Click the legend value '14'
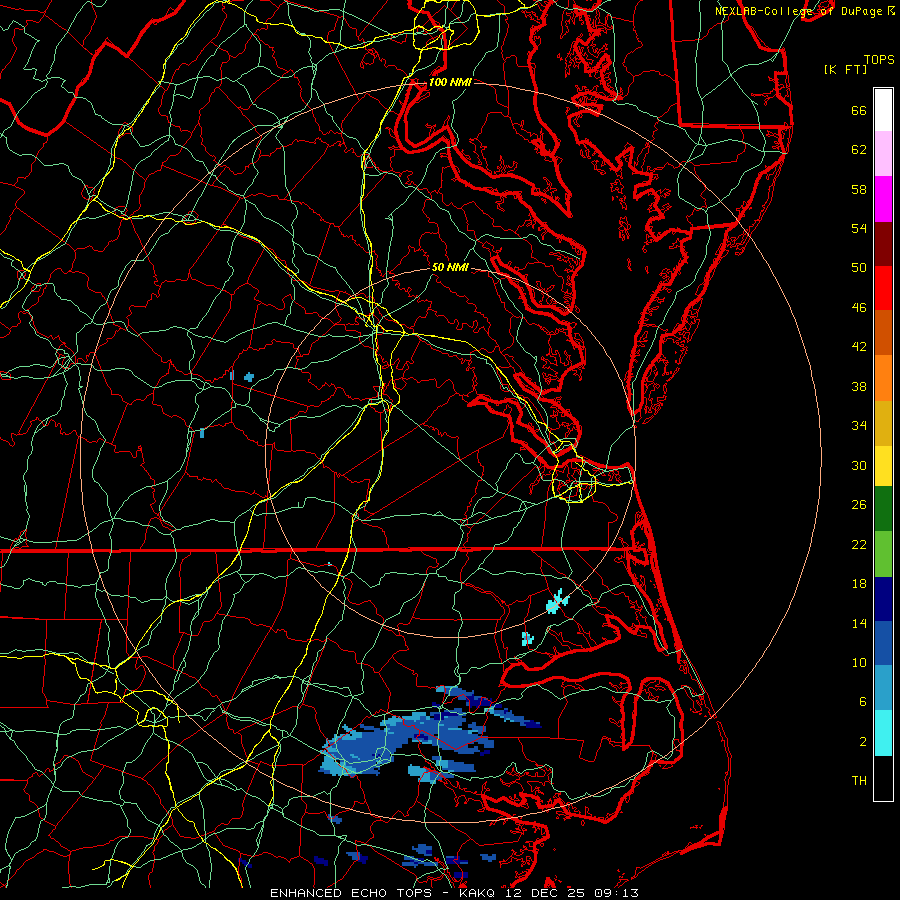This screenshot has height=900, width=900. [859, 623]
